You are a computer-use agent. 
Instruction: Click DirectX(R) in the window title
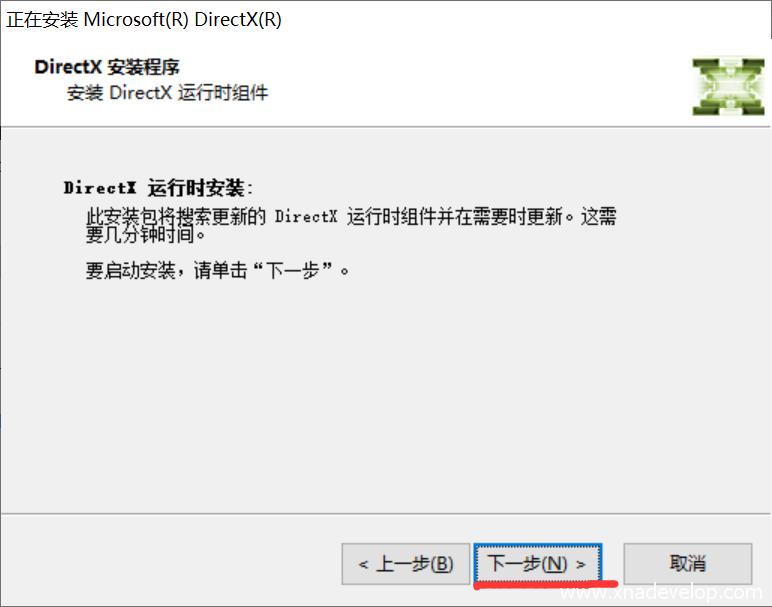(x=238, y=20)
